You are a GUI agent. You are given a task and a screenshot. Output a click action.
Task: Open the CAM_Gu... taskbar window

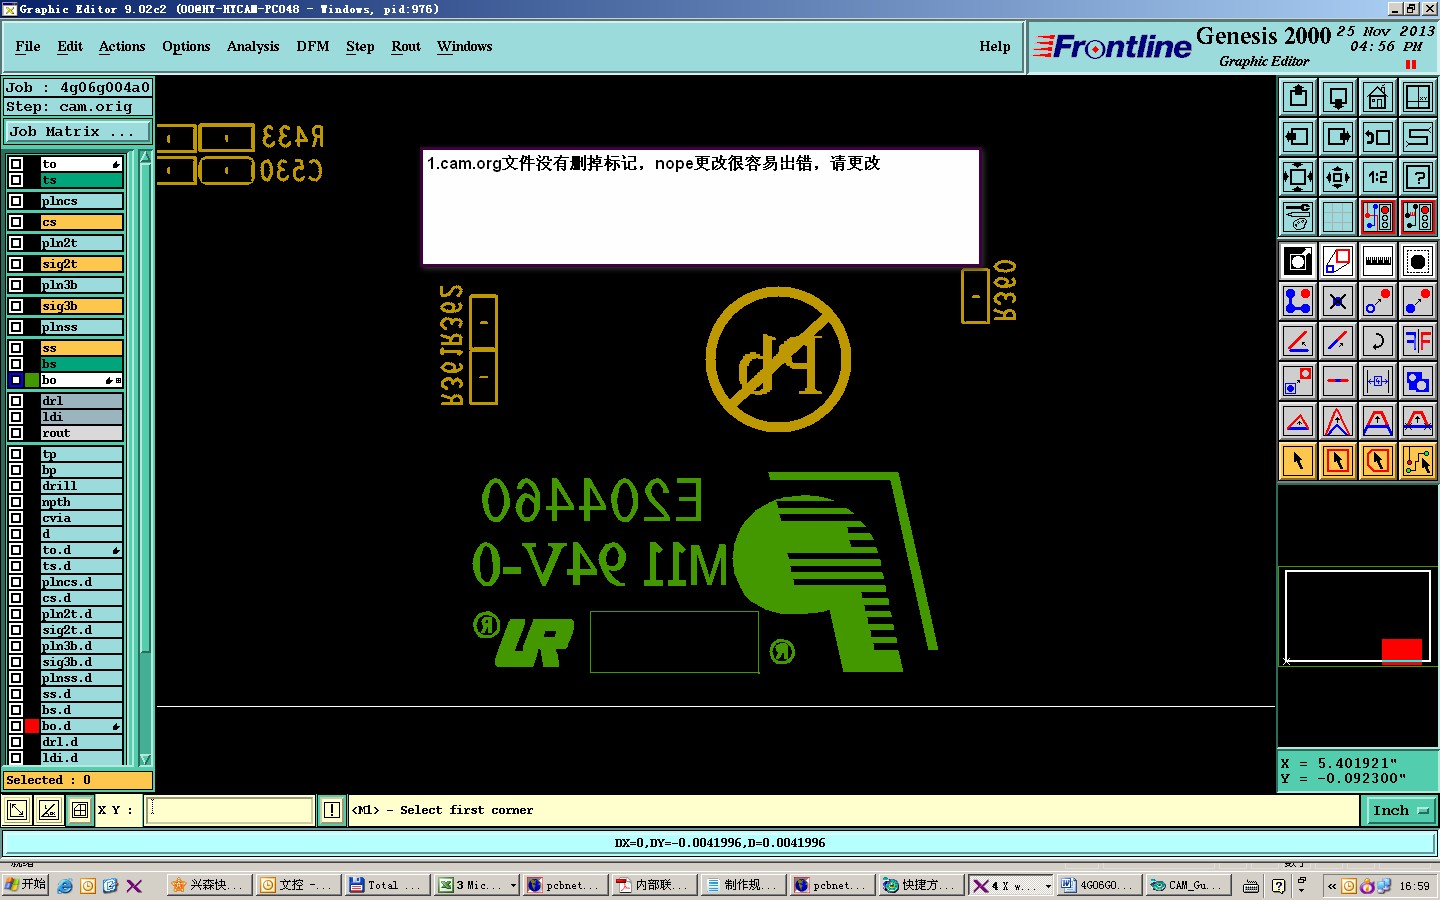1186,885
